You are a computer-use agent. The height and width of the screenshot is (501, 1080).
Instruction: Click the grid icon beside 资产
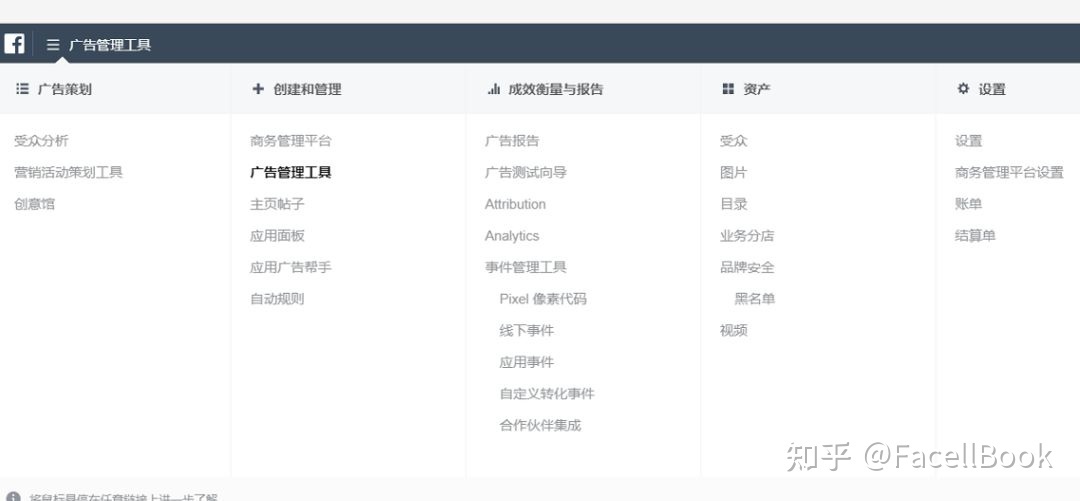pos(728,89)
